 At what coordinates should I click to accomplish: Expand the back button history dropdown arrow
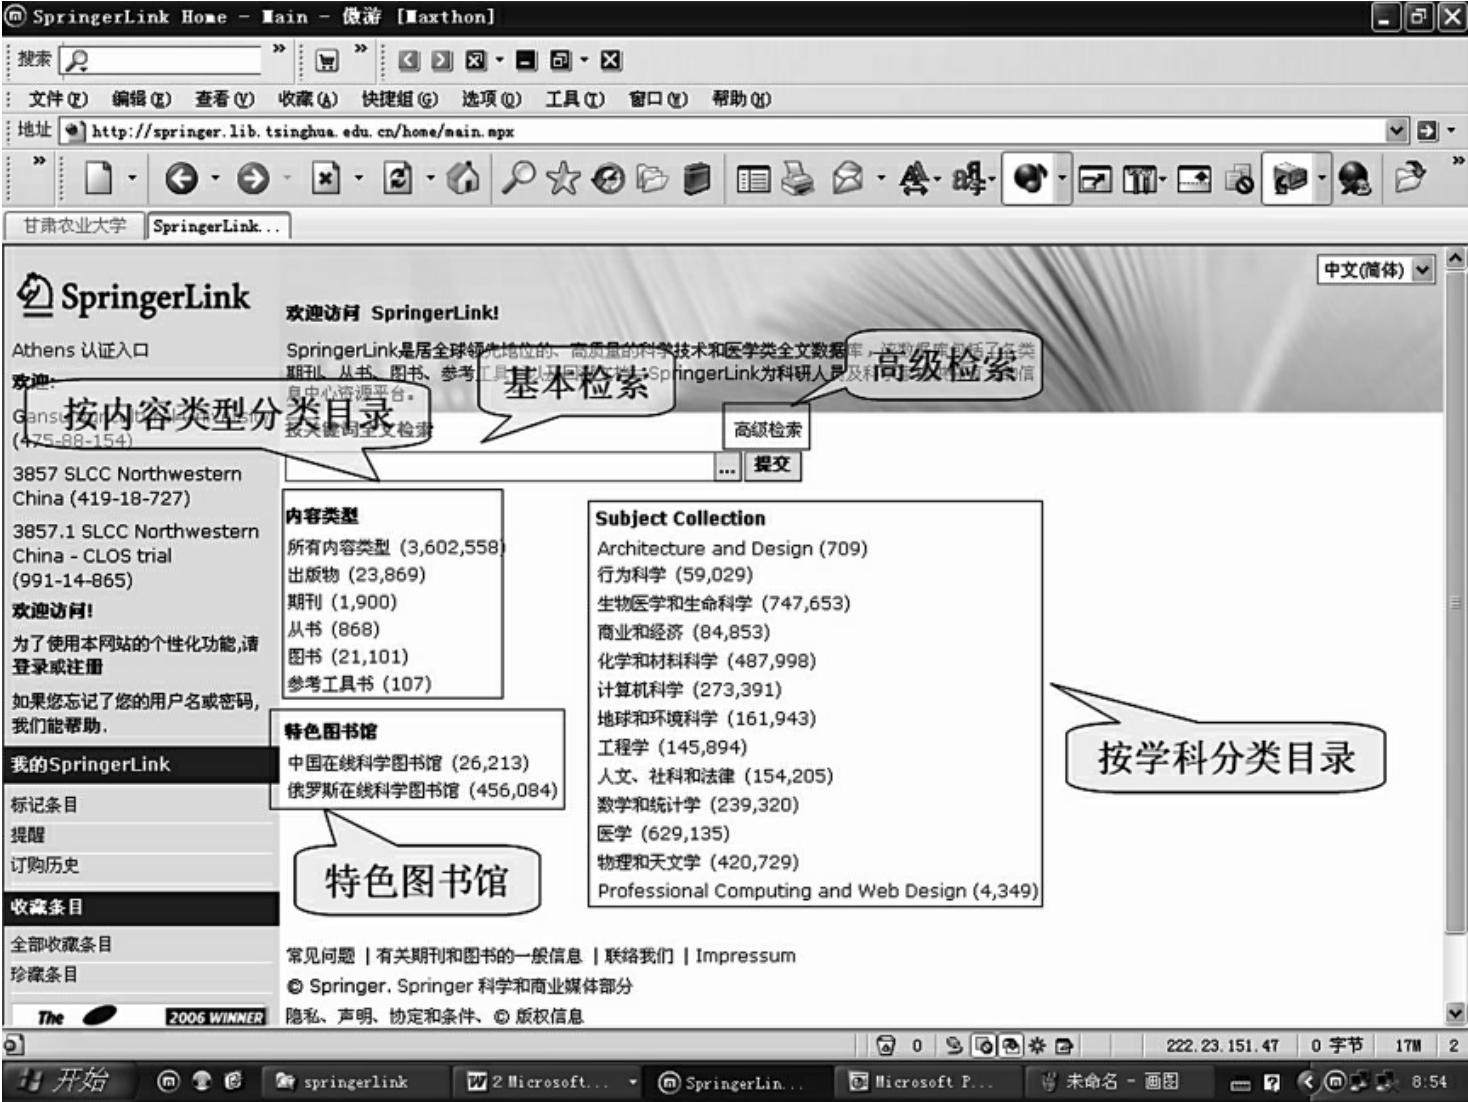(x=214, y=179)
